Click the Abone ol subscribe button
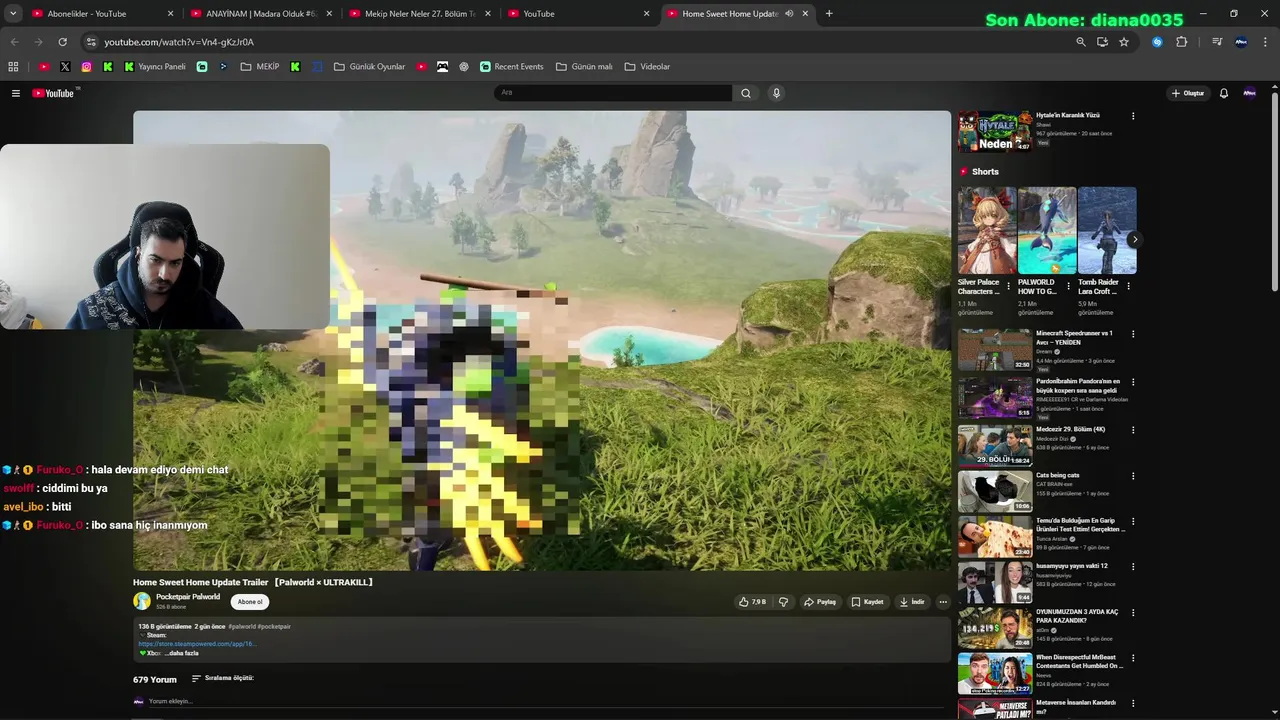The height and width of the screenshot is (720, 1280). pos(250,602)
